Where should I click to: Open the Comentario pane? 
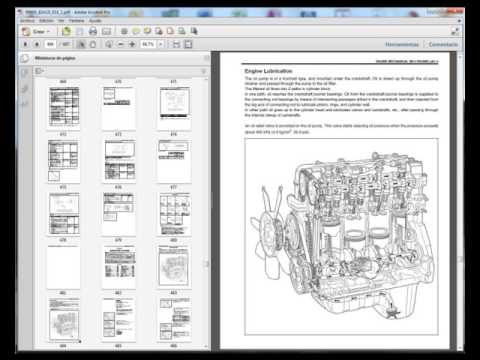tap(443, 44)
